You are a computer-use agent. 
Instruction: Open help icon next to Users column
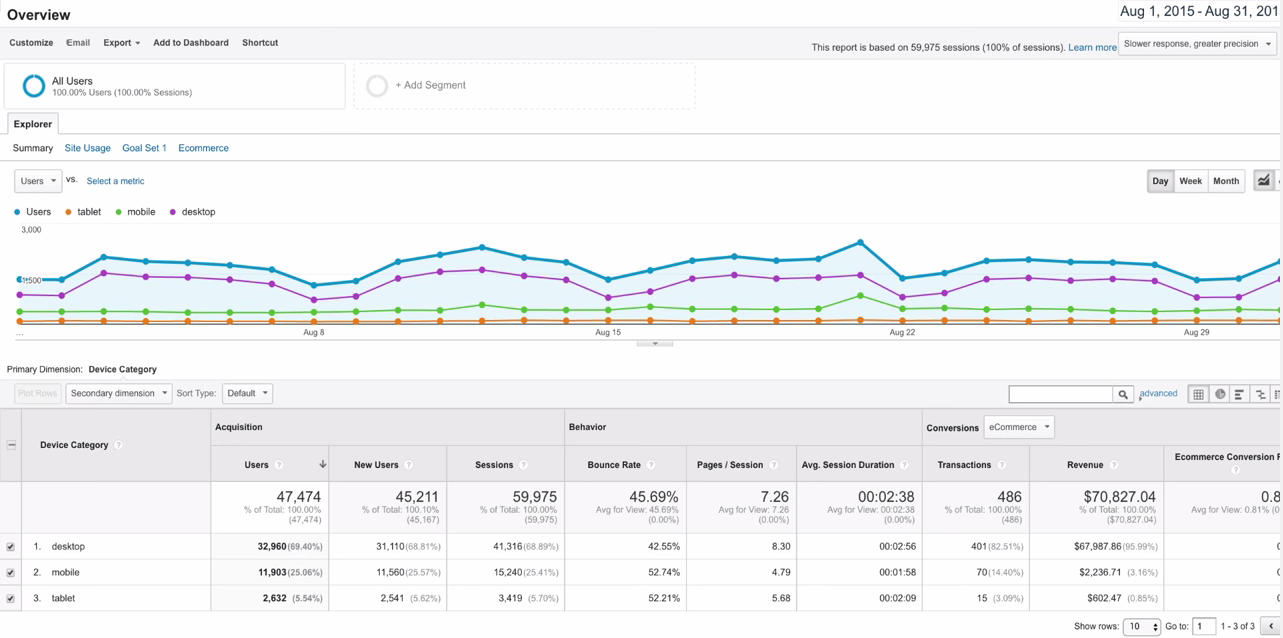(x=279, y=465)
